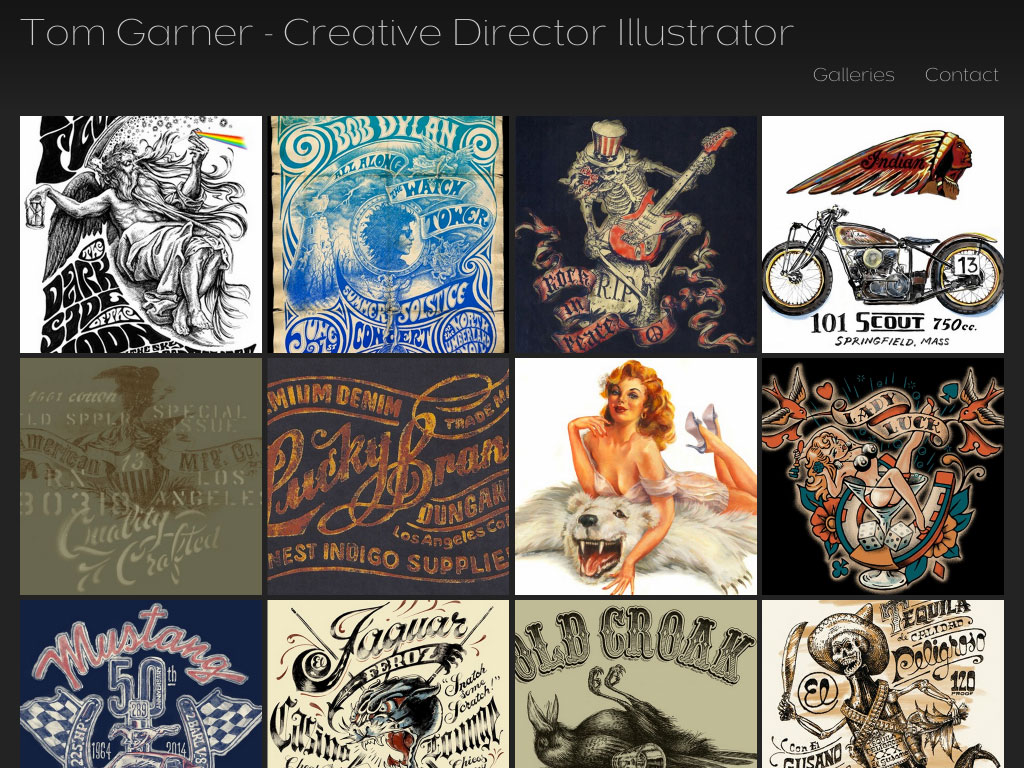View the pin-up on bear rug illustration

pos(636,476)
